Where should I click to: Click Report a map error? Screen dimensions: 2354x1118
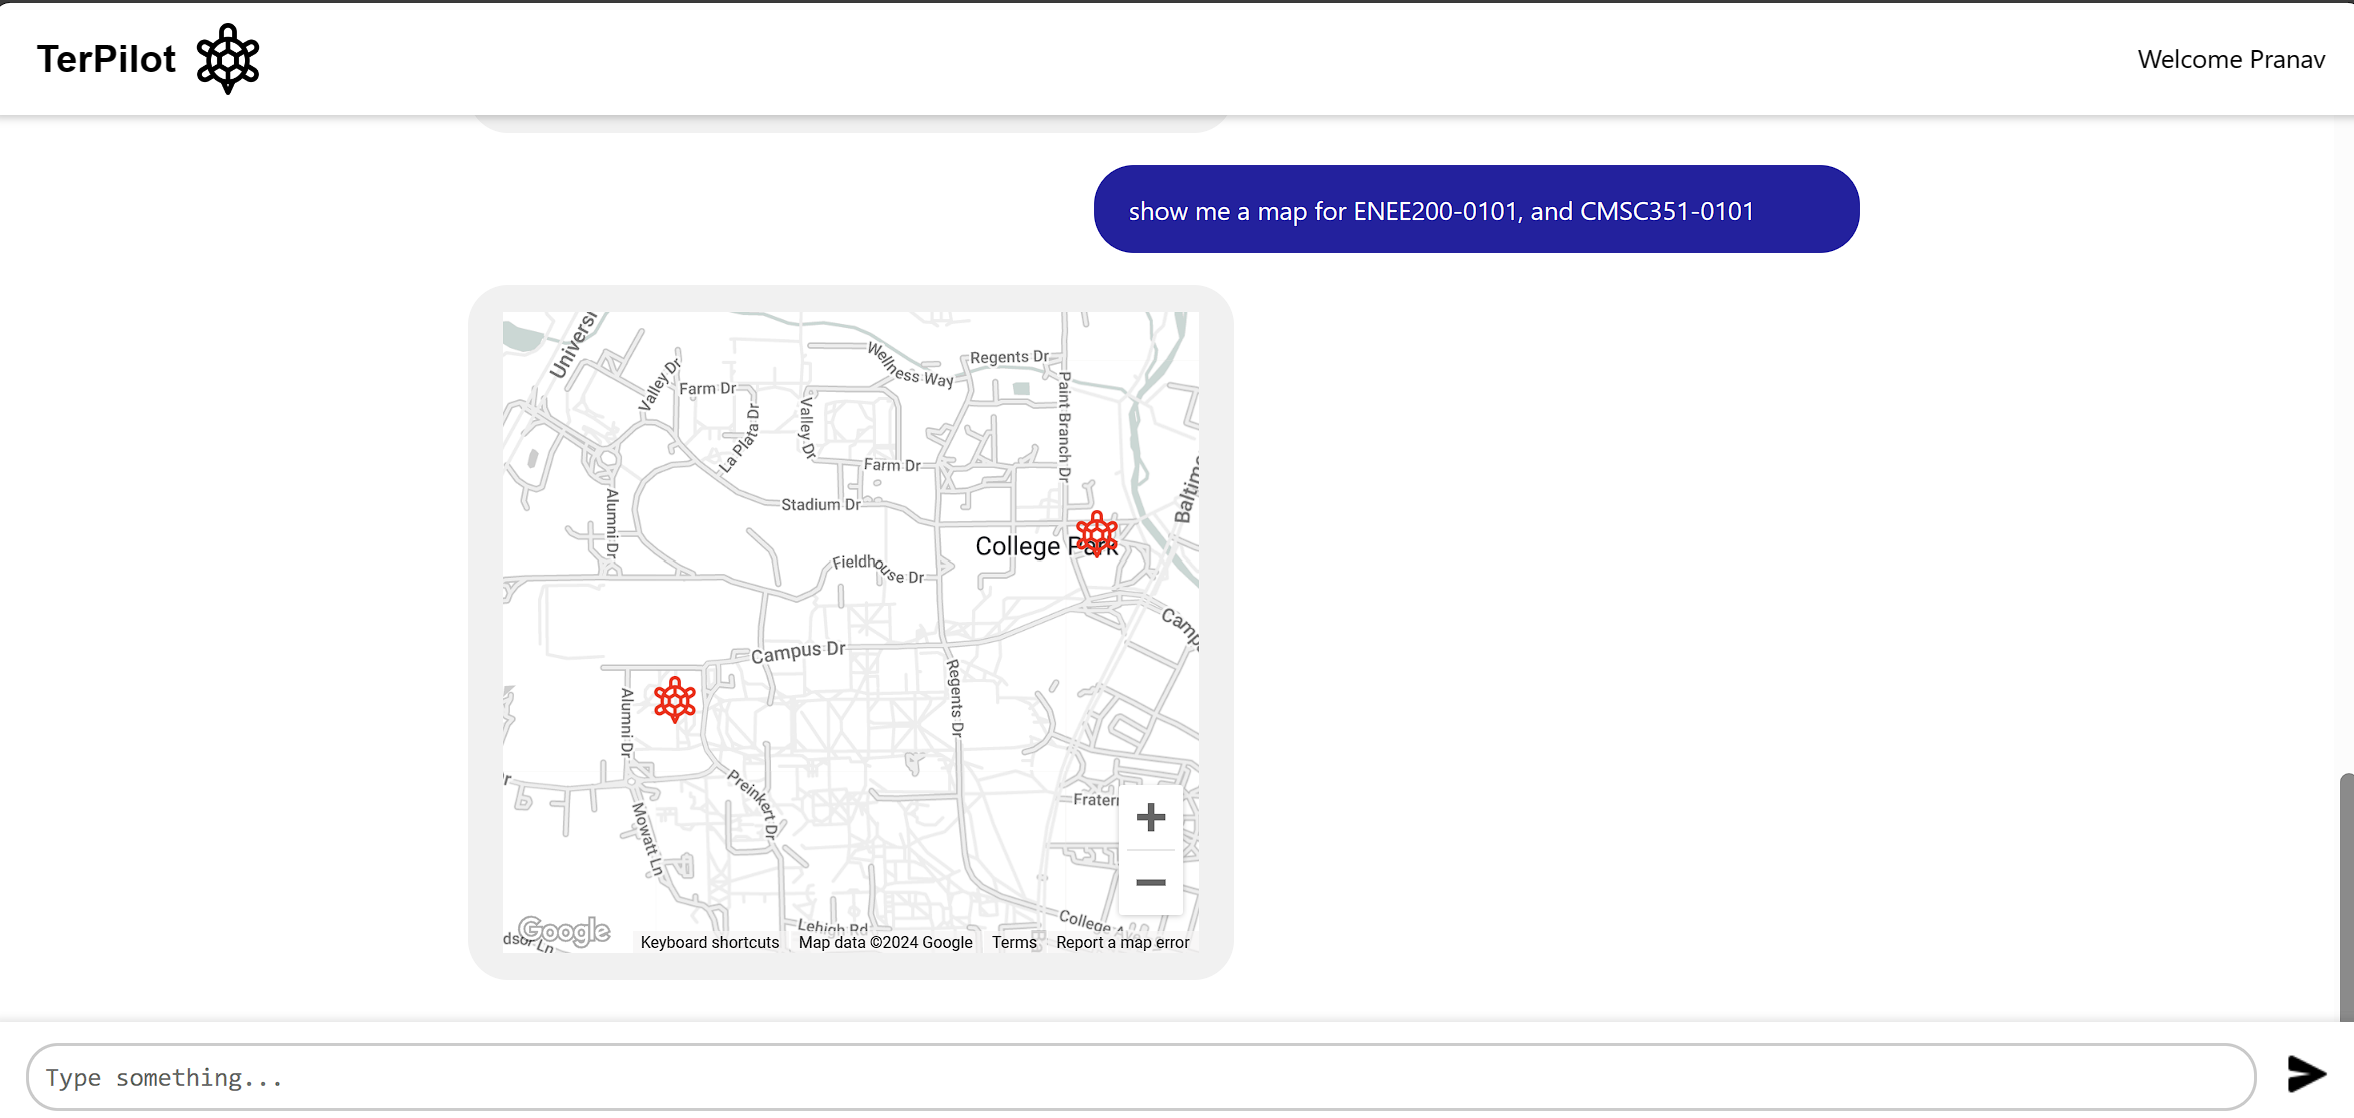pos(1122,942)
